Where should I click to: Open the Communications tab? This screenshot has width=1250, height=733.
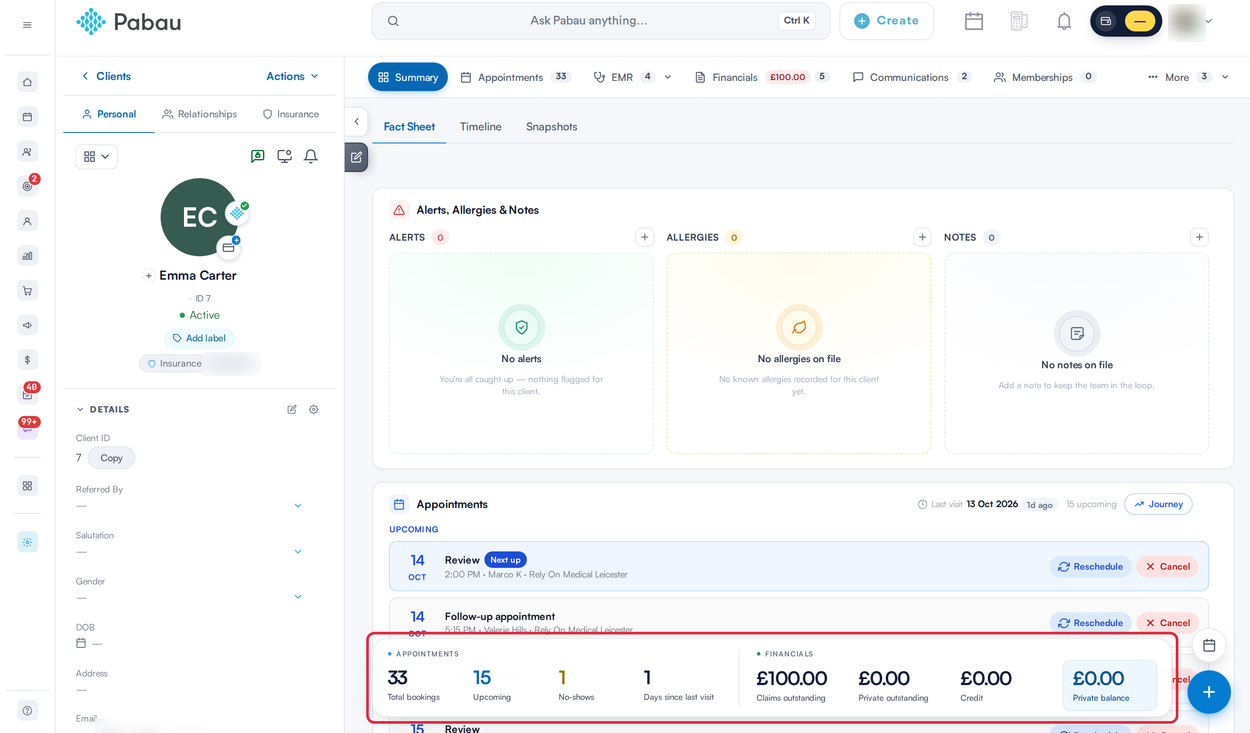912,77
